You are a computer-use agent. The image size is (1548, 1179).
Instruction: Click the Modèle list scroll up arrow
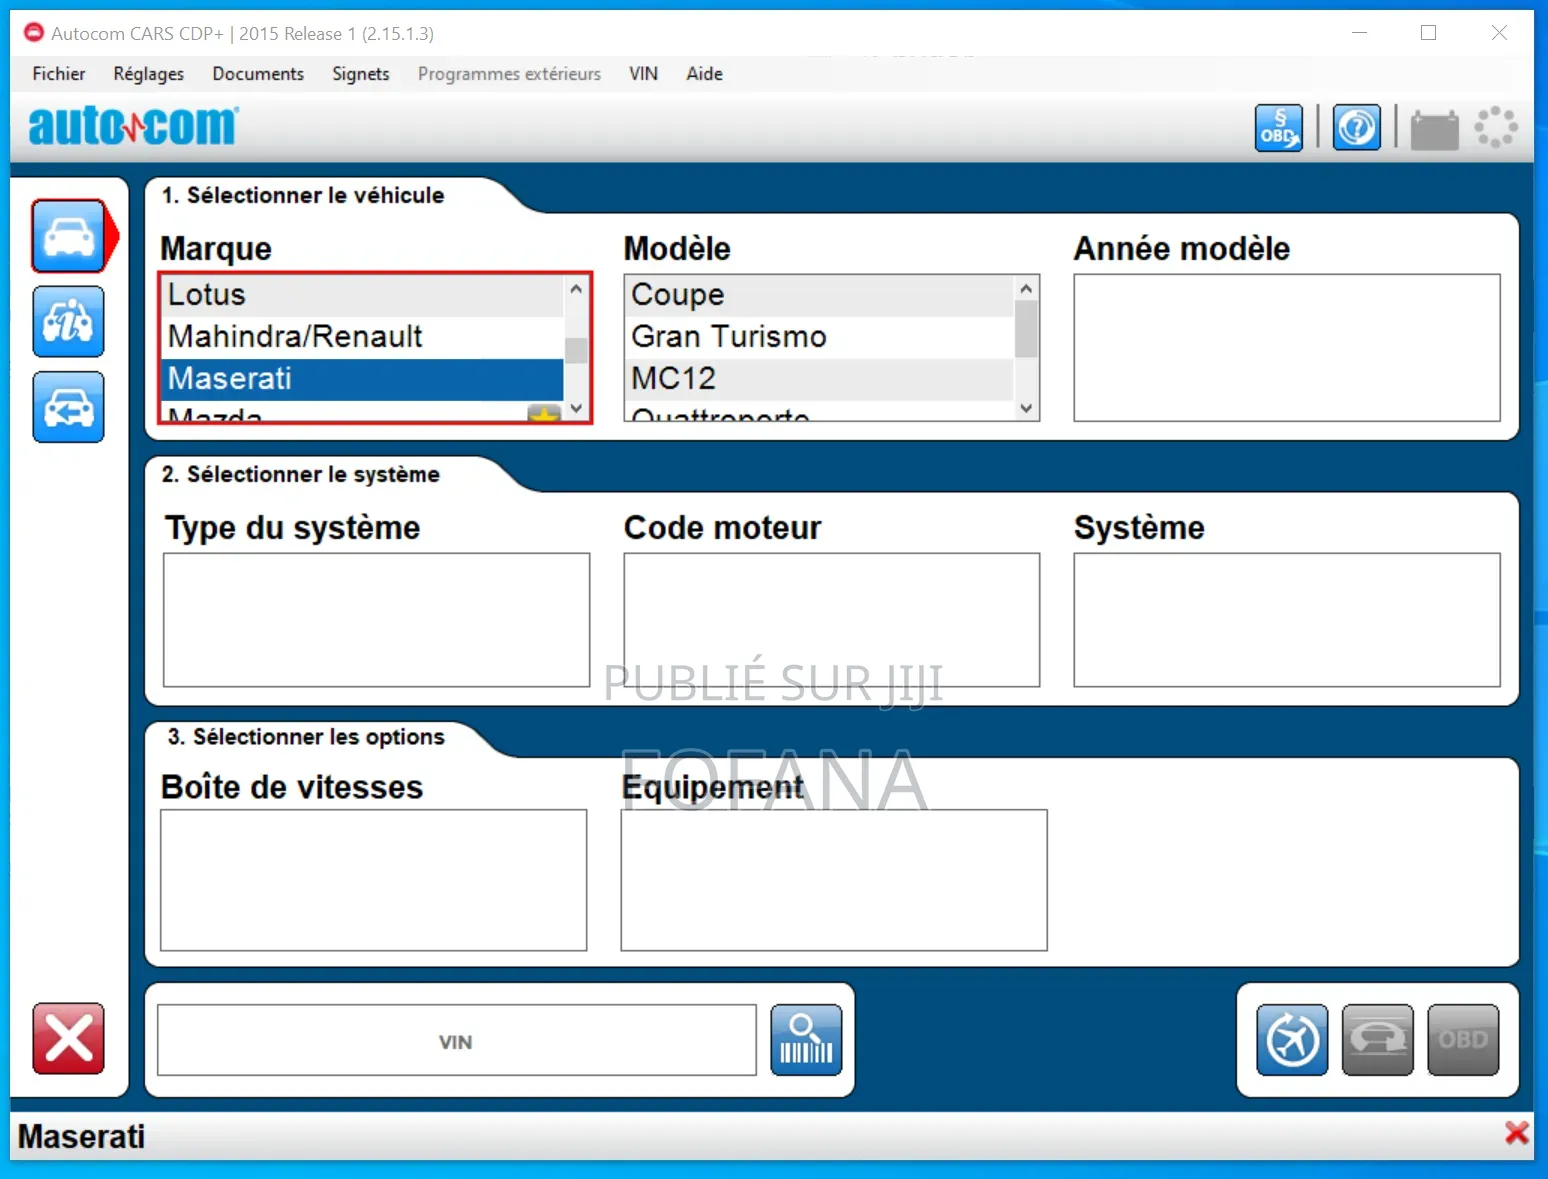[x=1026, y=289]
